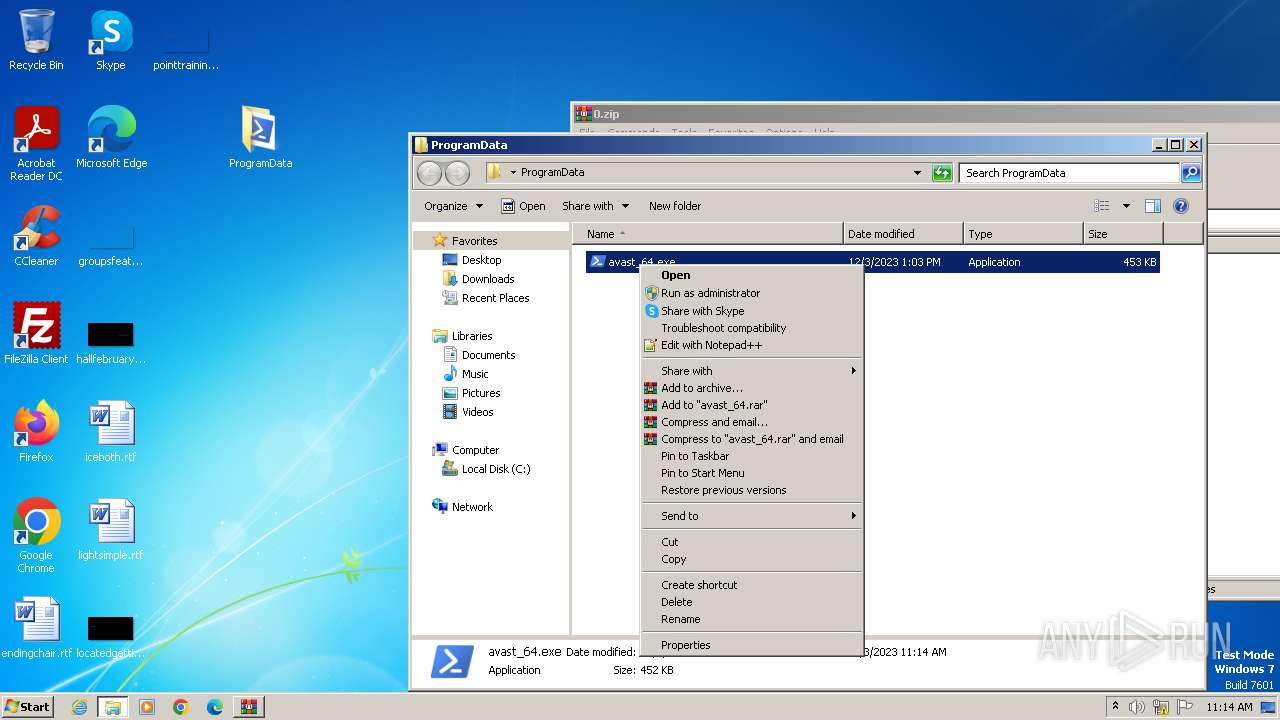Select Cut from the context menu
Screen dimensions: 1280x720
pos(752,542)
